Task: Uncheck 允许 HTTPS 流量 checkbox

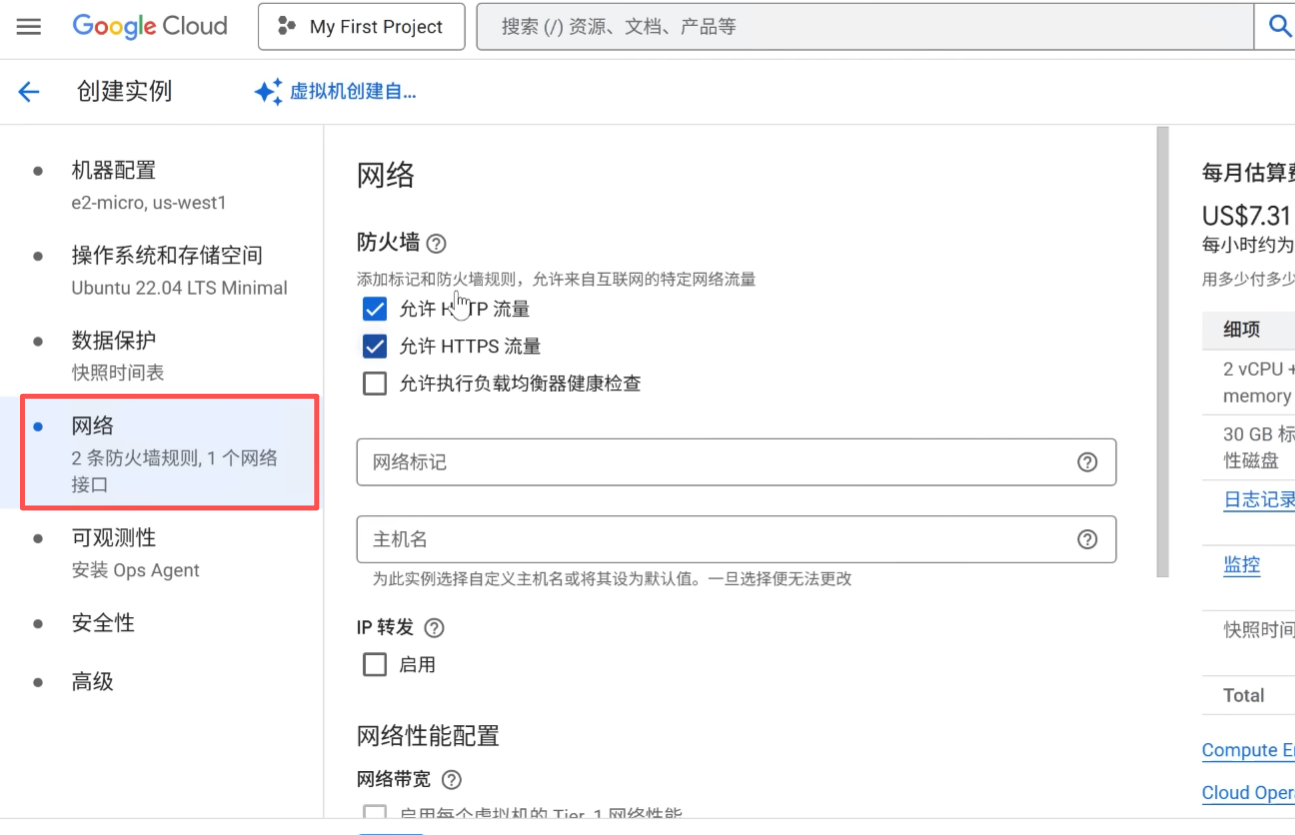Action: pyautogui.click(x=375, y=346)
